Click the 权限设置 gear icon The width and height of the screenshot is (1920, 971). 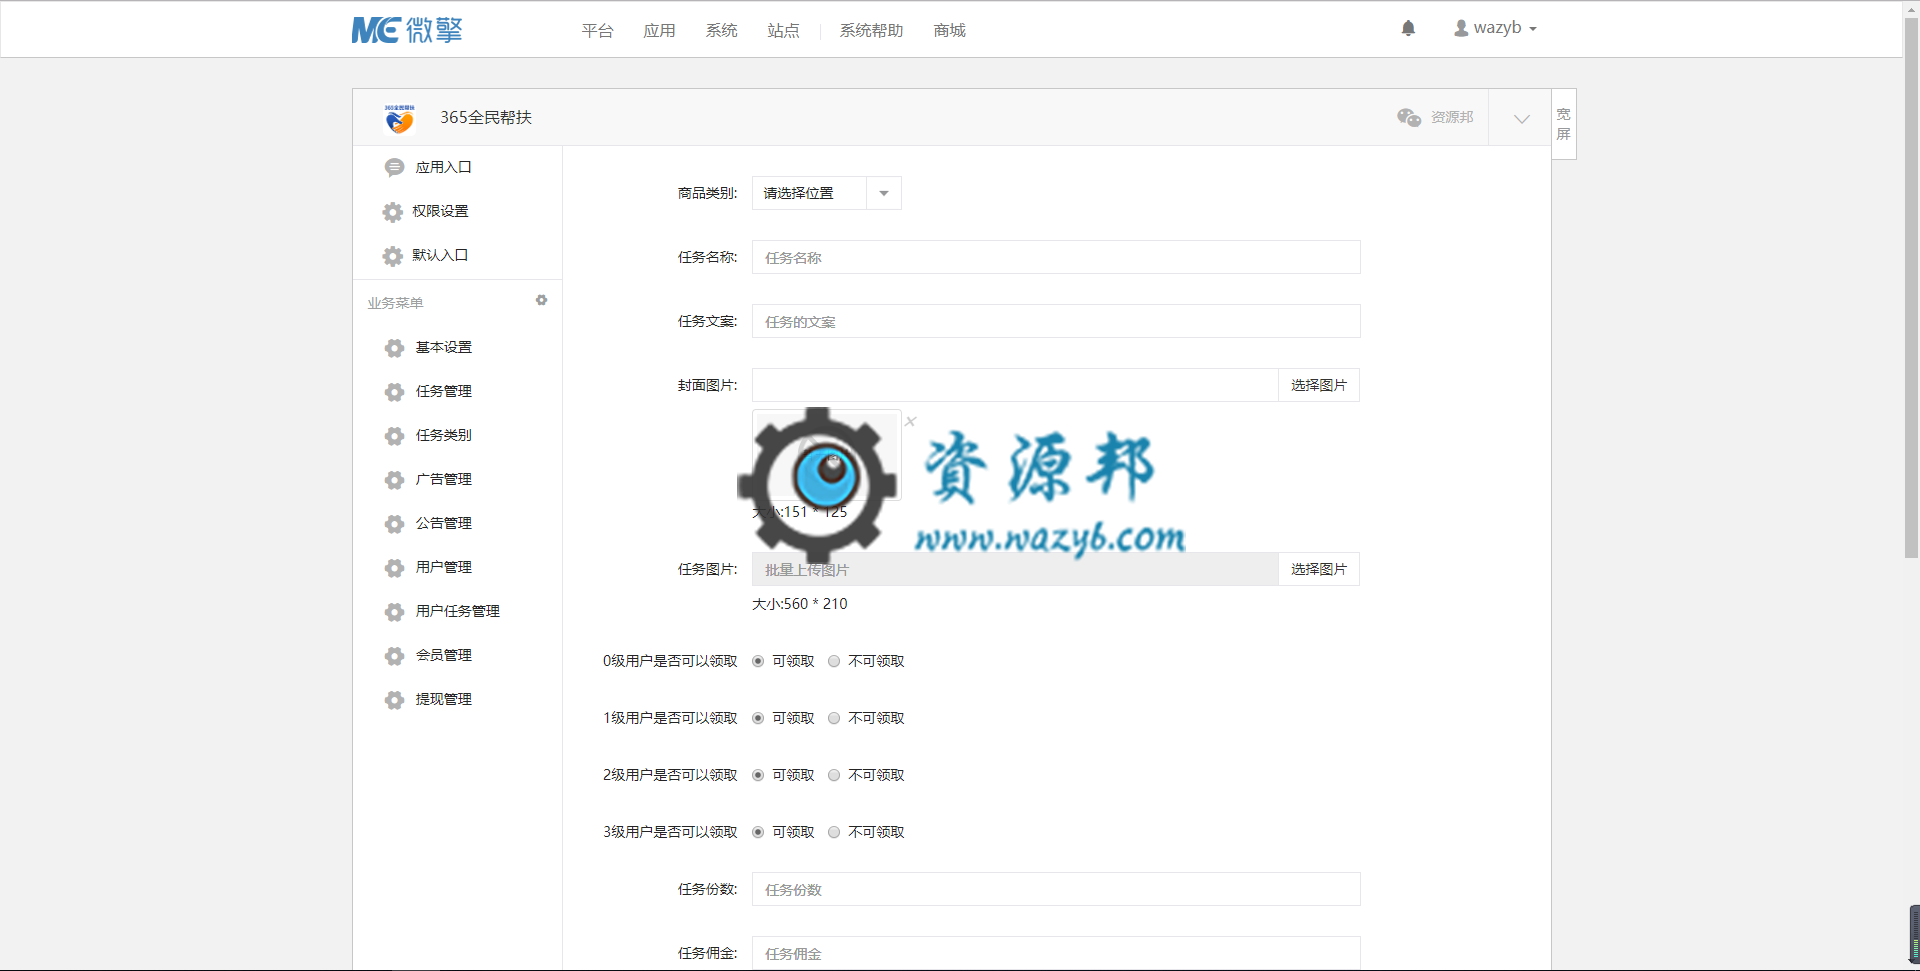pos(393,212)
